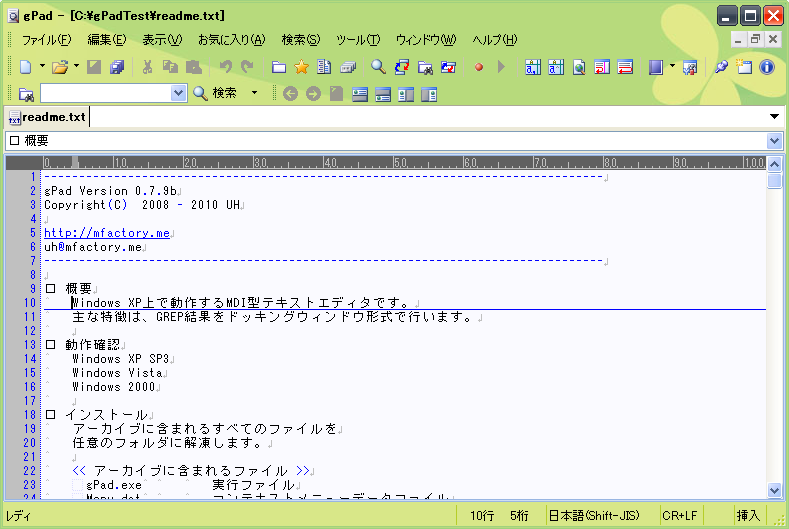This screenshot has width=789, height=529.
Task: Expand the search text combo box arrow
Action: 179,93
